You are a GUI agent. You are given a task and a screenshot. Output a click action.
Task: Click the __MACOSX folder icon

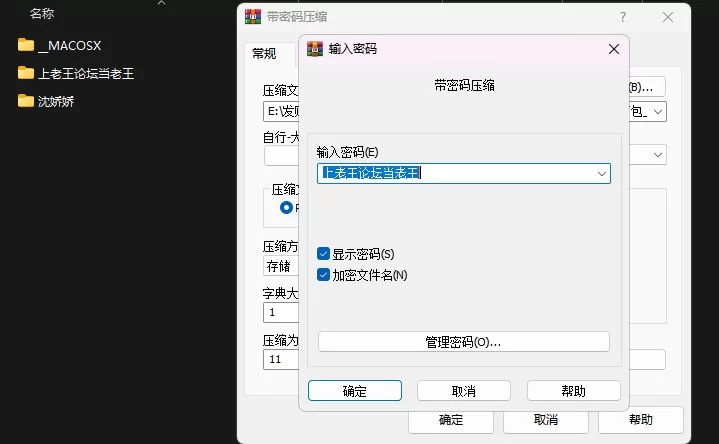[x=26, y=45]
